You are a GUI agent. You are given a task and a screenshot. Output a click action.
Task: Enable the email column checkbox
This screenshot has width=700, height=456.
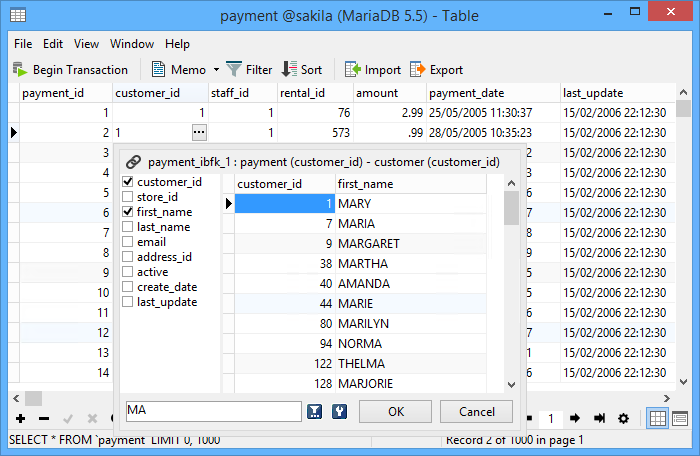coord(128,242)
